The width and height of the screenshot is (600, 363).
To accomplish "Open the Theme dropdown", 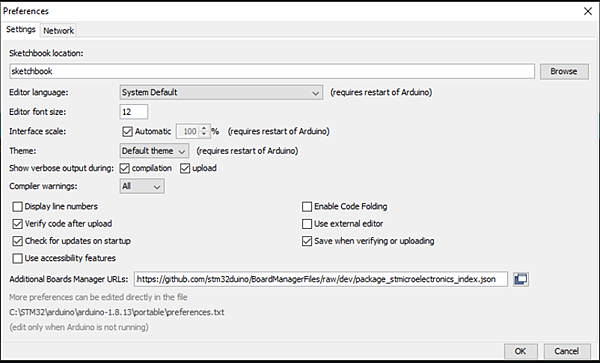I will 154,151.
